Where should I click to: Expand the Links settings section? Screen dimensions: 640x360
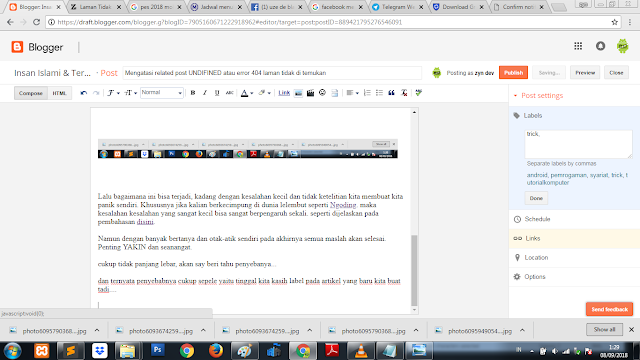[574, 238]
